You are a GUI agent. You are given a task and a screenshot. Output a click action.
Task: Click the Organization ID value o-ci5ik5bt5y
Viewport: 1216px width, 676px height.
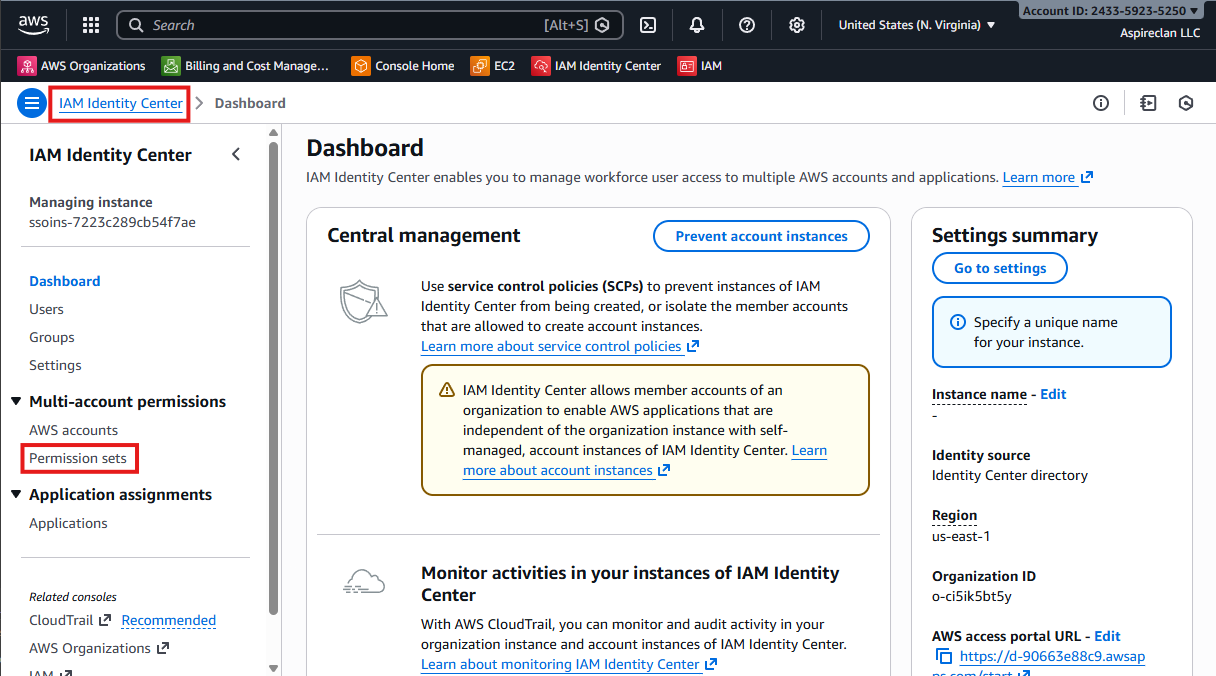click(972, 596)
